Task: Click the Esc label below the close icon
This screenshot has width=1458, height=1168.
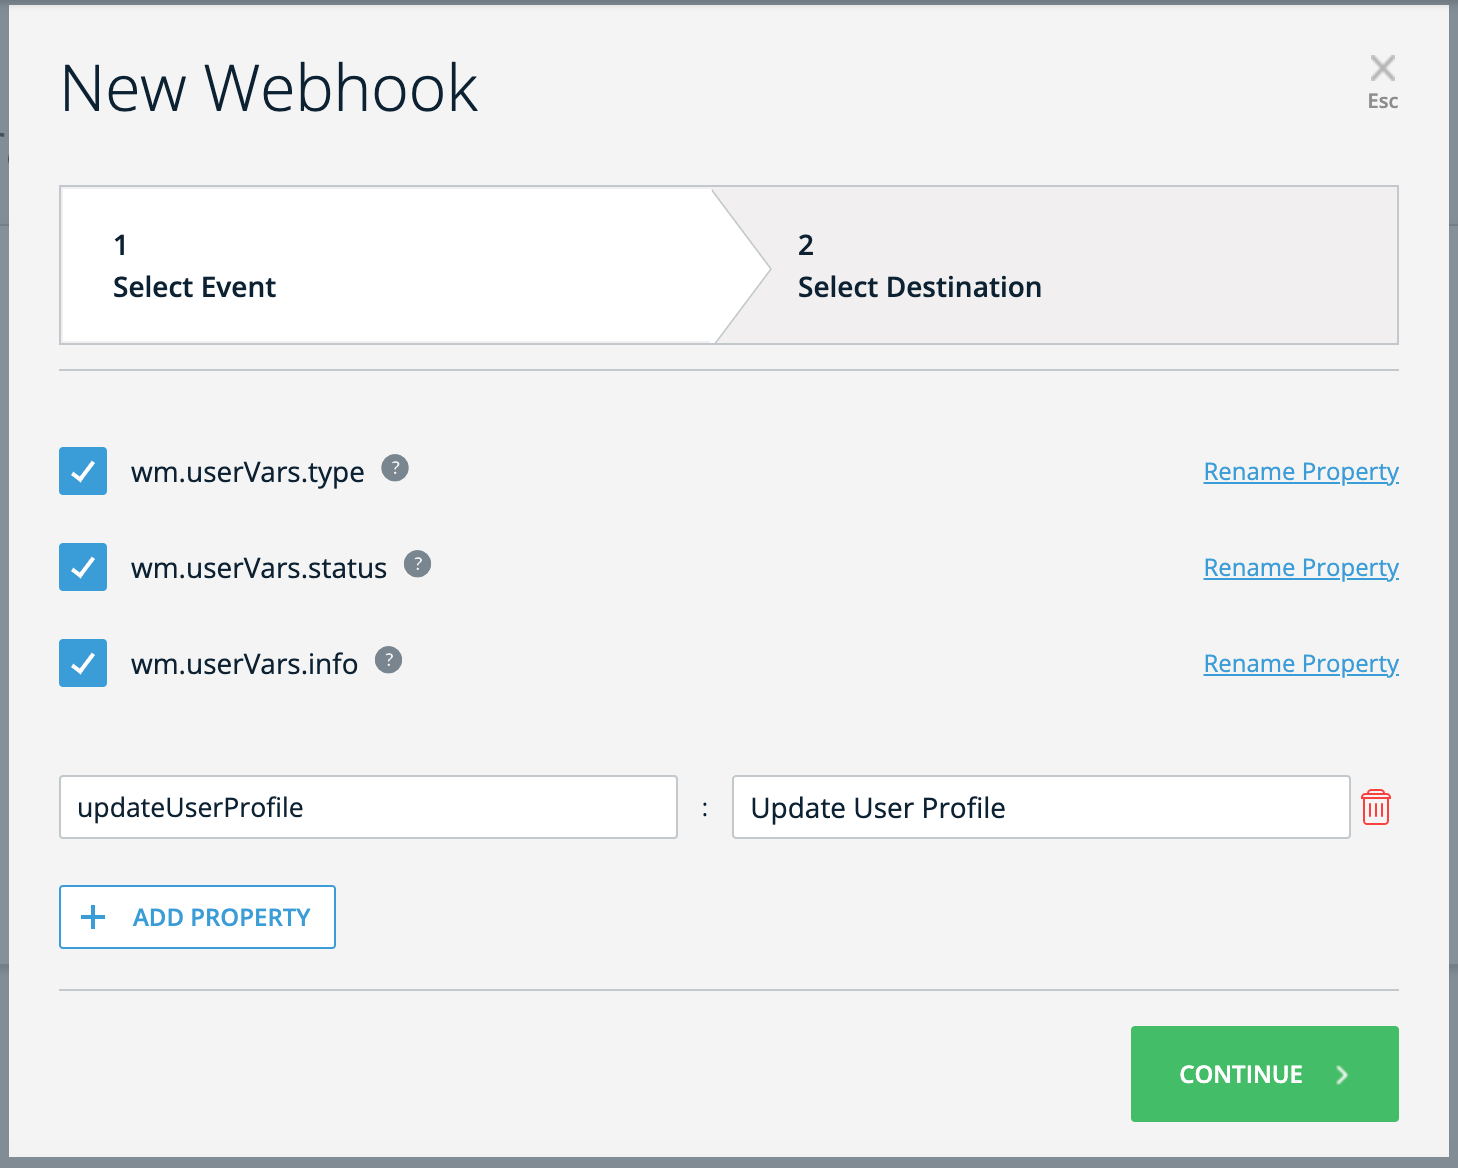Action: (1382, 101)
